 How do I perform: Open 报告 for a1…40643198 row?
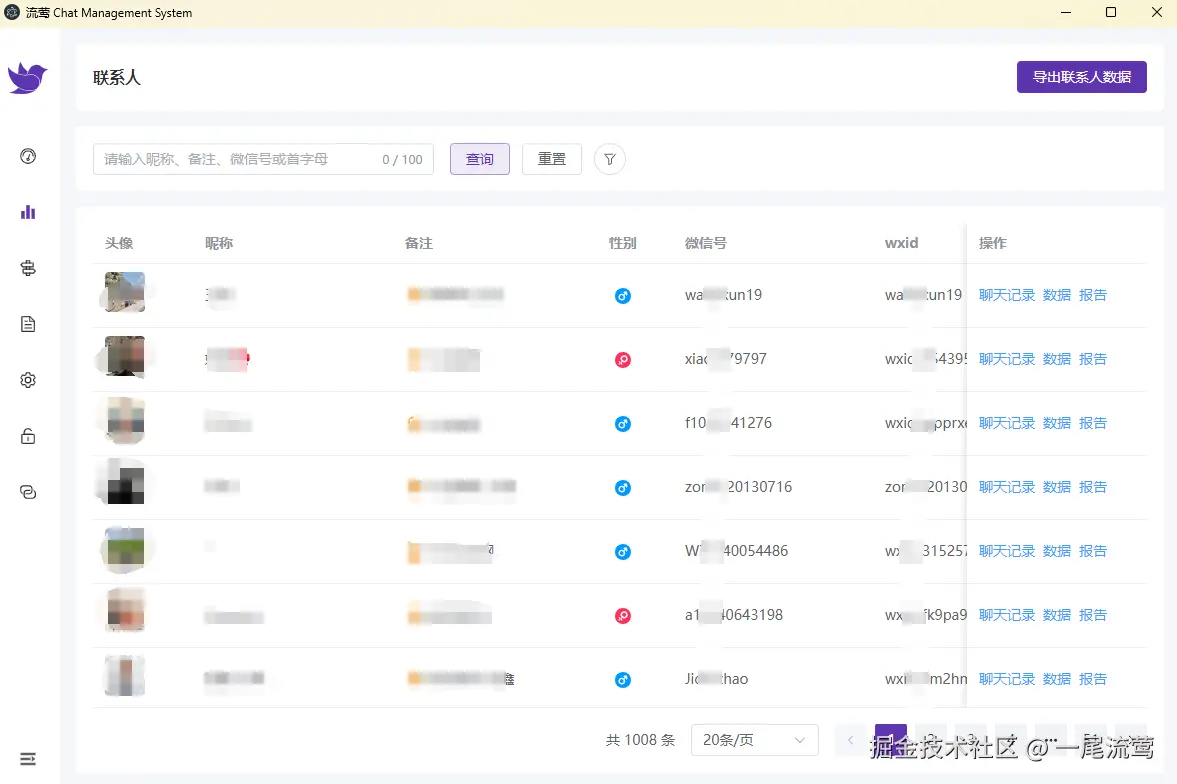pyautogui.click(x=1093, y=615)
